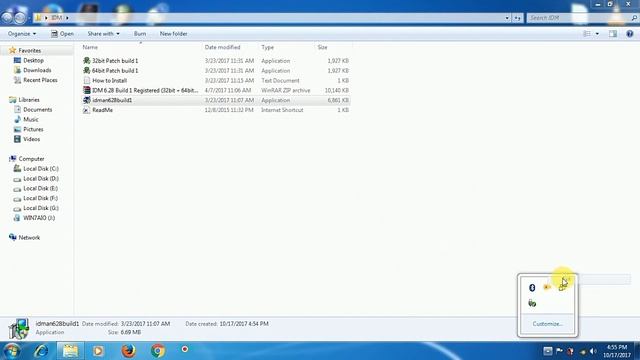The width and height of the screenshot is (640, 360).
Task: Sort by the Name column header
Action: pos(90,47)
